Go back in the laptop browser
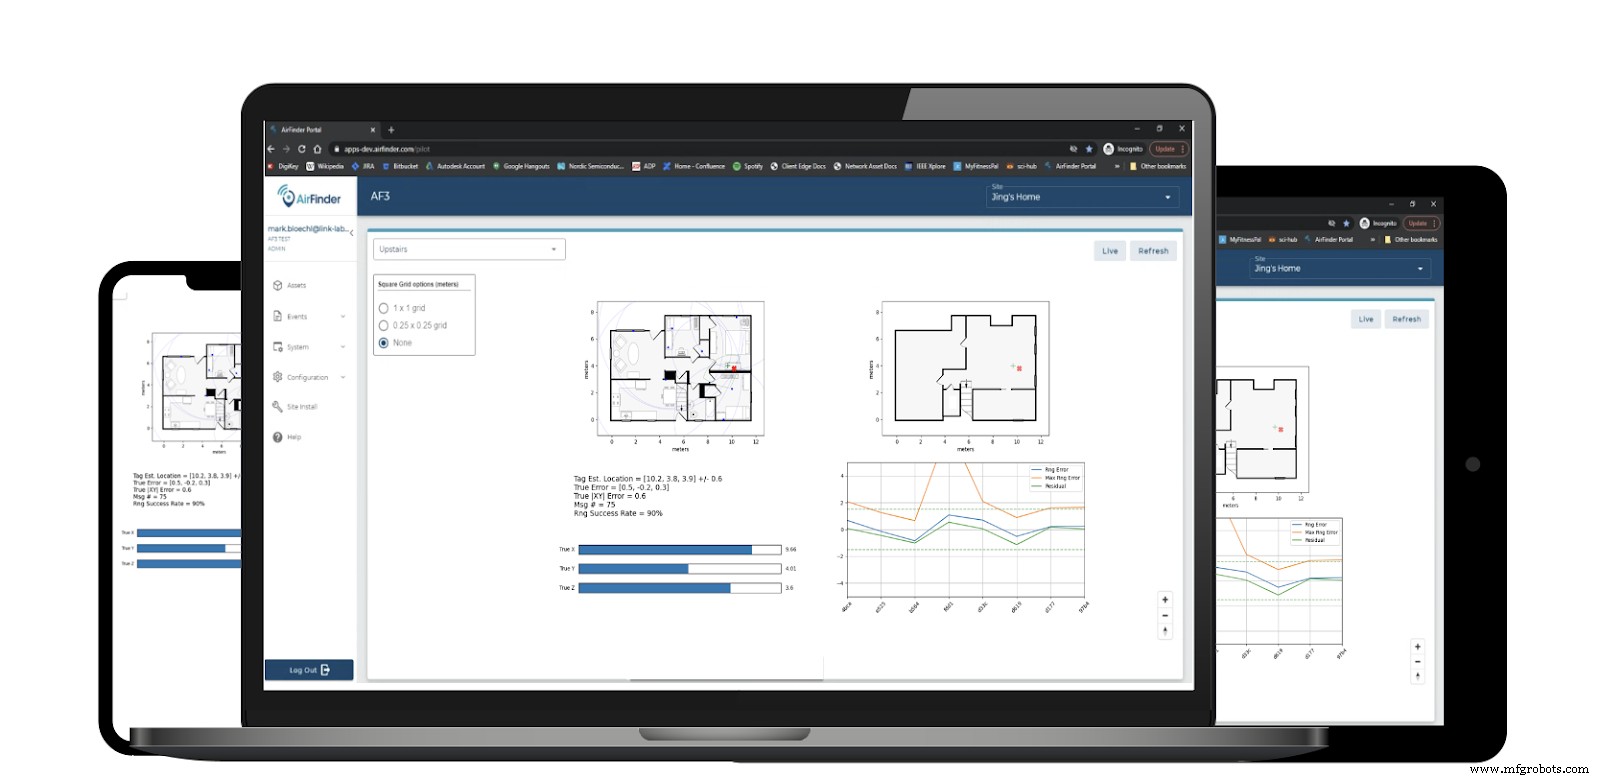The image size is (1600, 779). [271, 149]
